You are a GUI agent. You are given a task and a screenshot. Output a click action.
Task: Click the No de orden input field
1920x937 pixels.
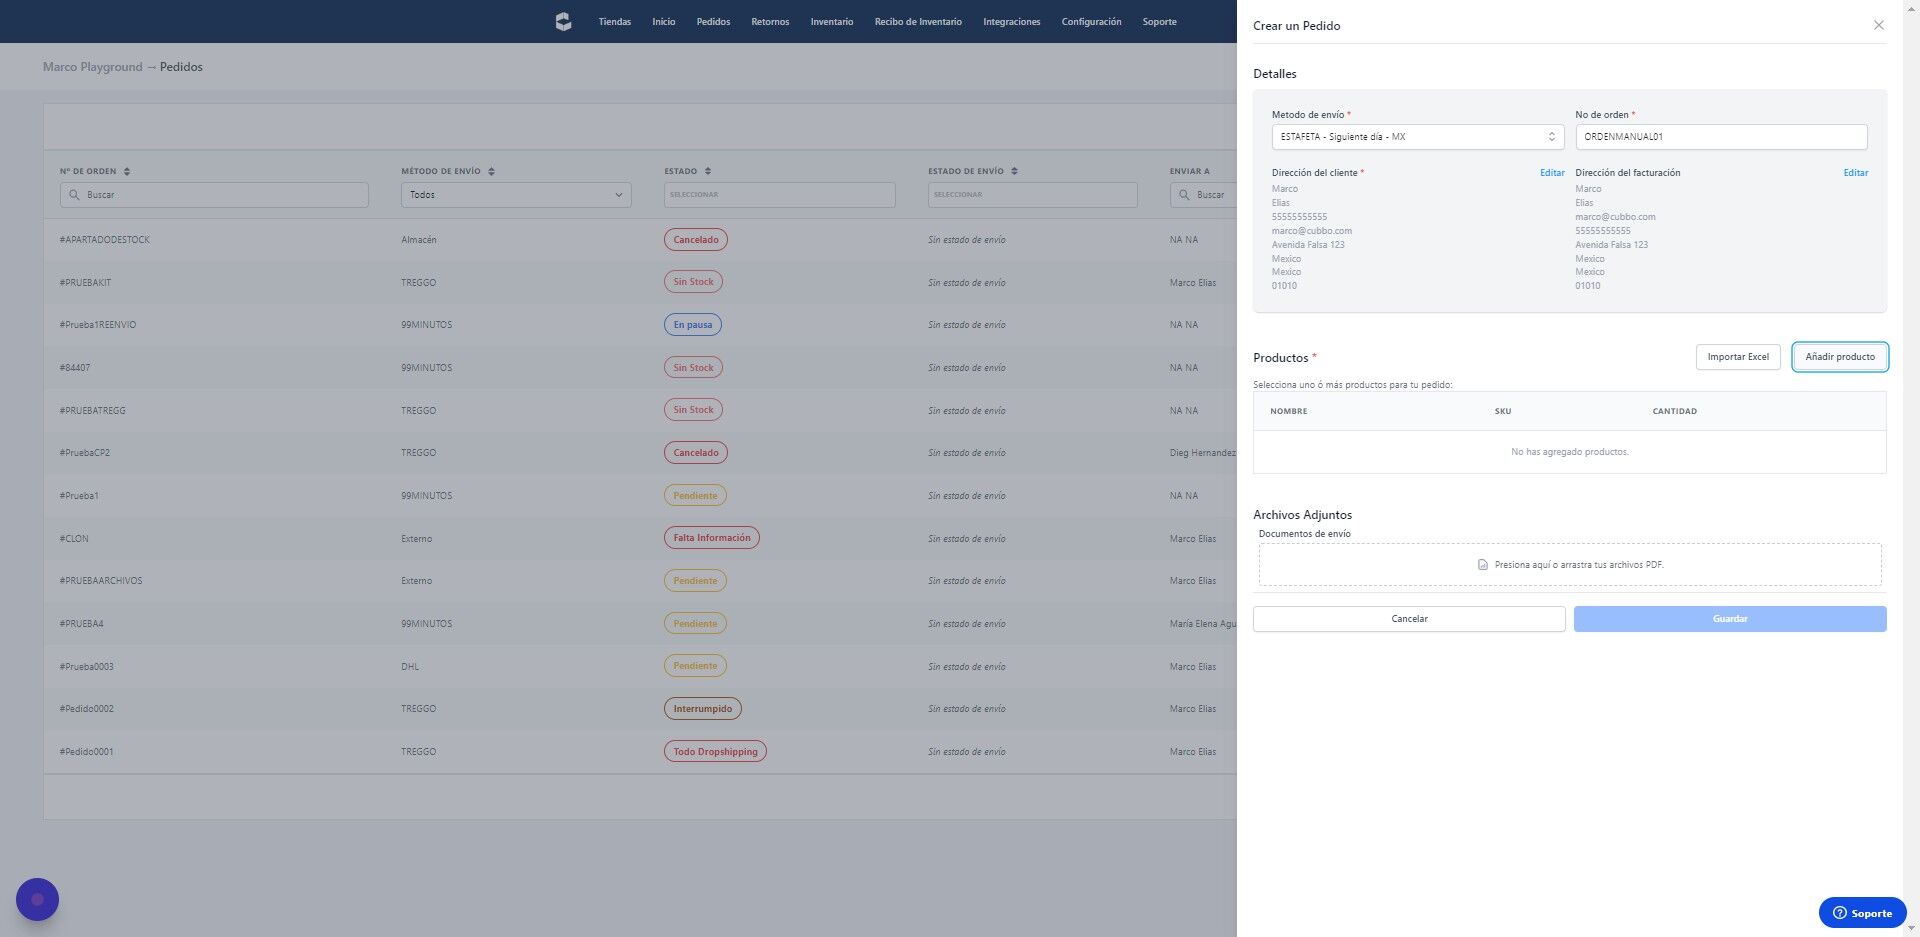coord(1721,137)
